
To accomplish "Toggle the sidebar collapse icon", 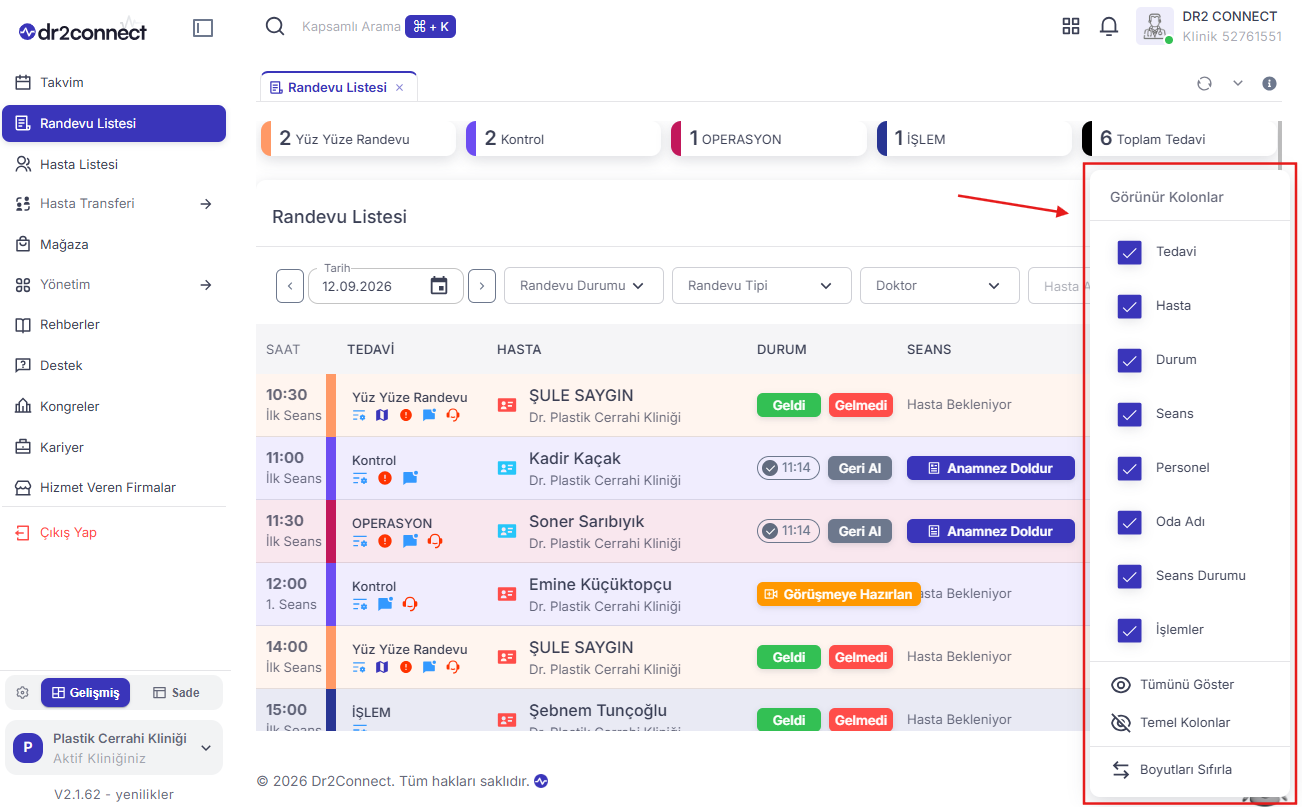I will (203, 28).
